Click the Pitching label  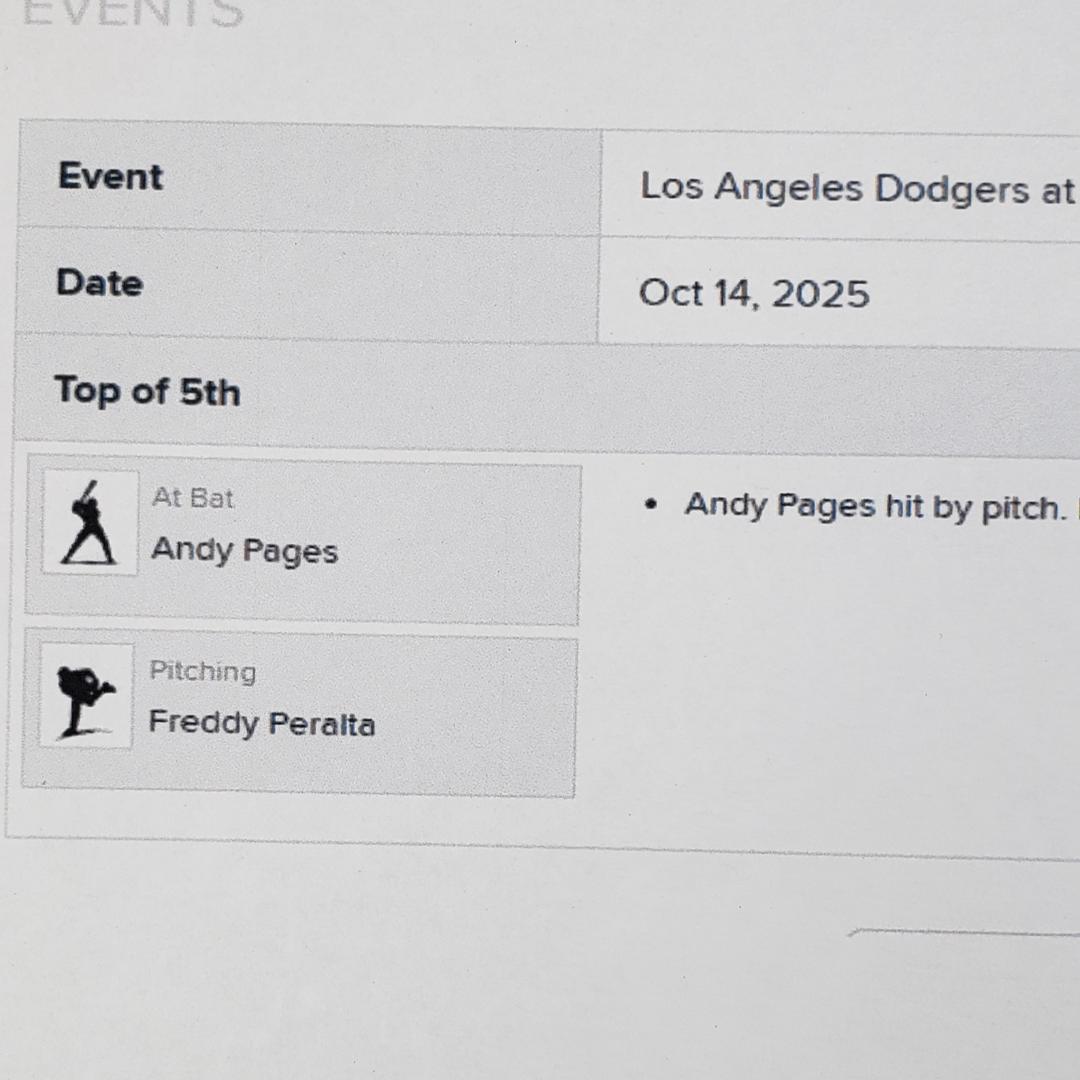point(202,671)
